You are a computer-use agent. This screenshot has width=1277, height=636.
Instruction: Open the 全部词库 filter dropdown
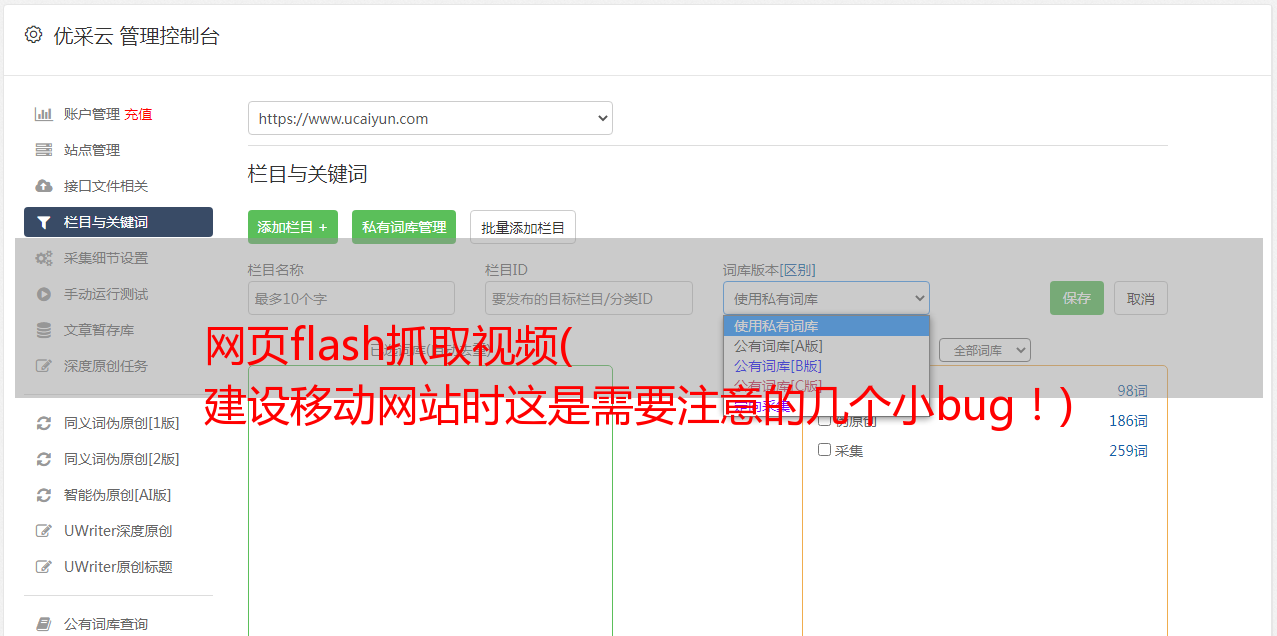[x=985, y=350]
